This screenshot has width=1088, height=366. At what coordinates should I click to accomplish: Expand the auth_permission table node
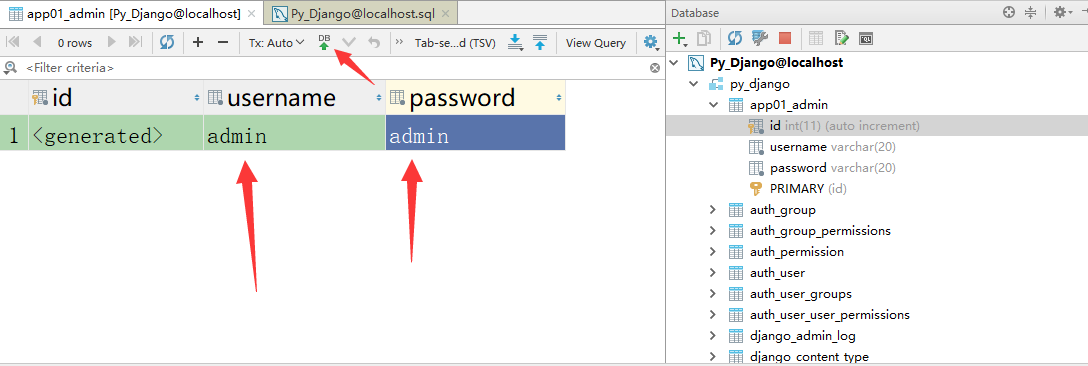coord(713,251)
